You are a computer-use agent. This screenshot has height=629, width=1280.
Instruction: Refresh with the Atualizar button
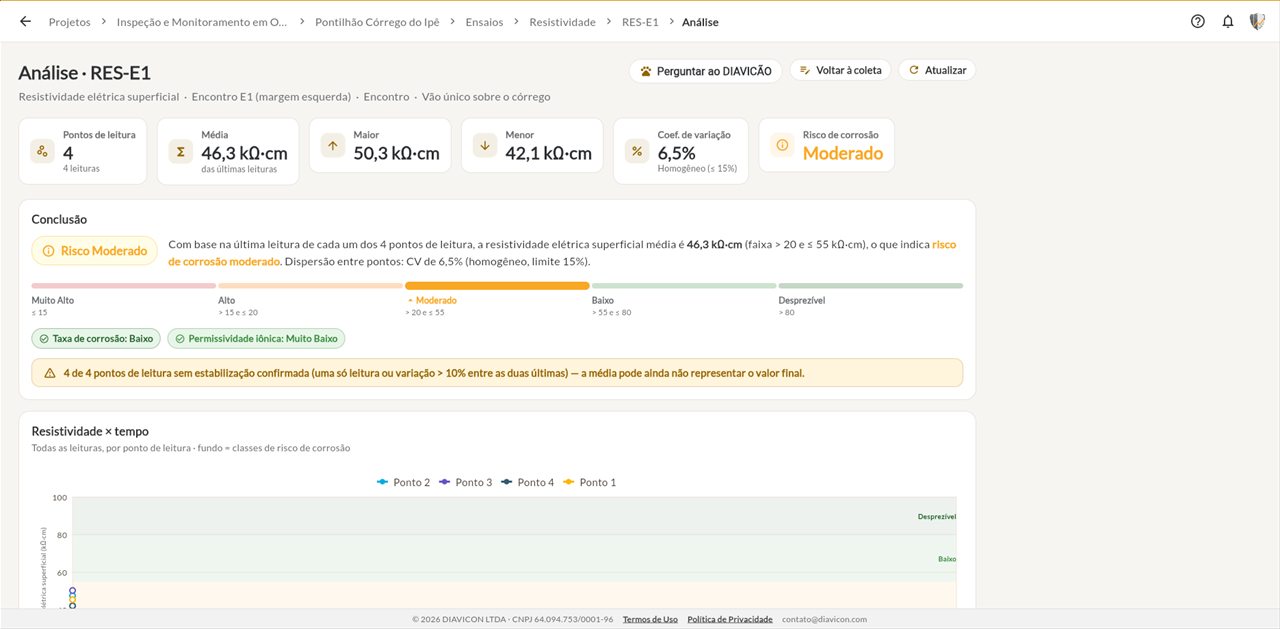(x=936, y=70)
